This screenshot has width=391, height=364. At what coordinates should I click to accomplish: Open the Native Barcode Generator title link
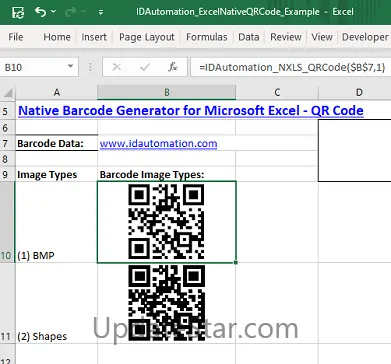[x=191, y=110]
